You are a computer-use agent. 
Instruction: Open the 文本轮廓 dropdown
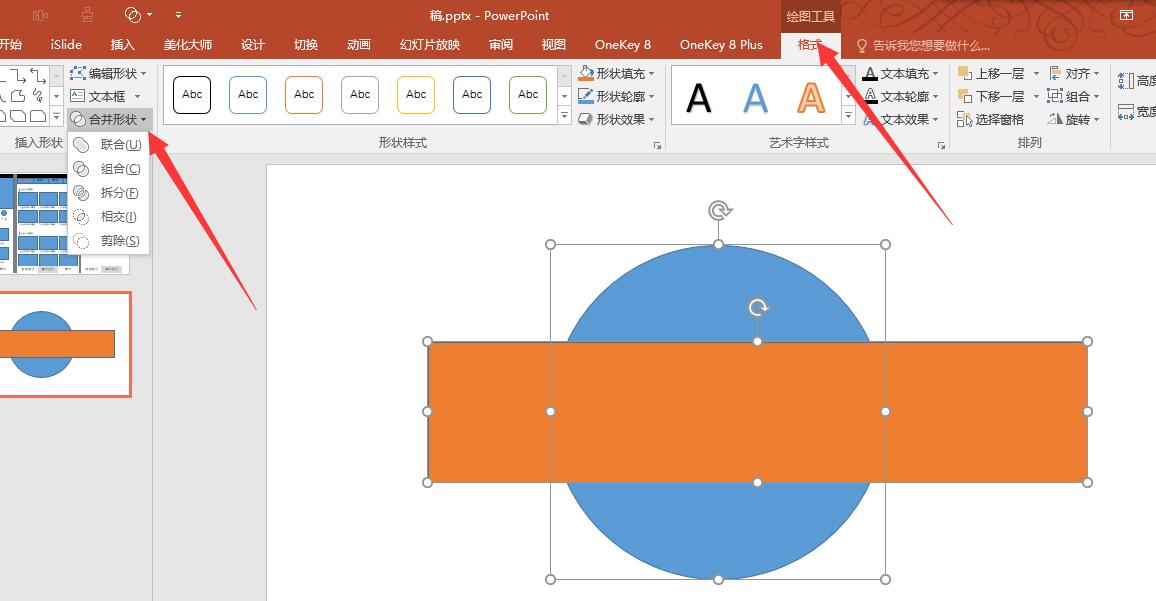coord(900,97)
